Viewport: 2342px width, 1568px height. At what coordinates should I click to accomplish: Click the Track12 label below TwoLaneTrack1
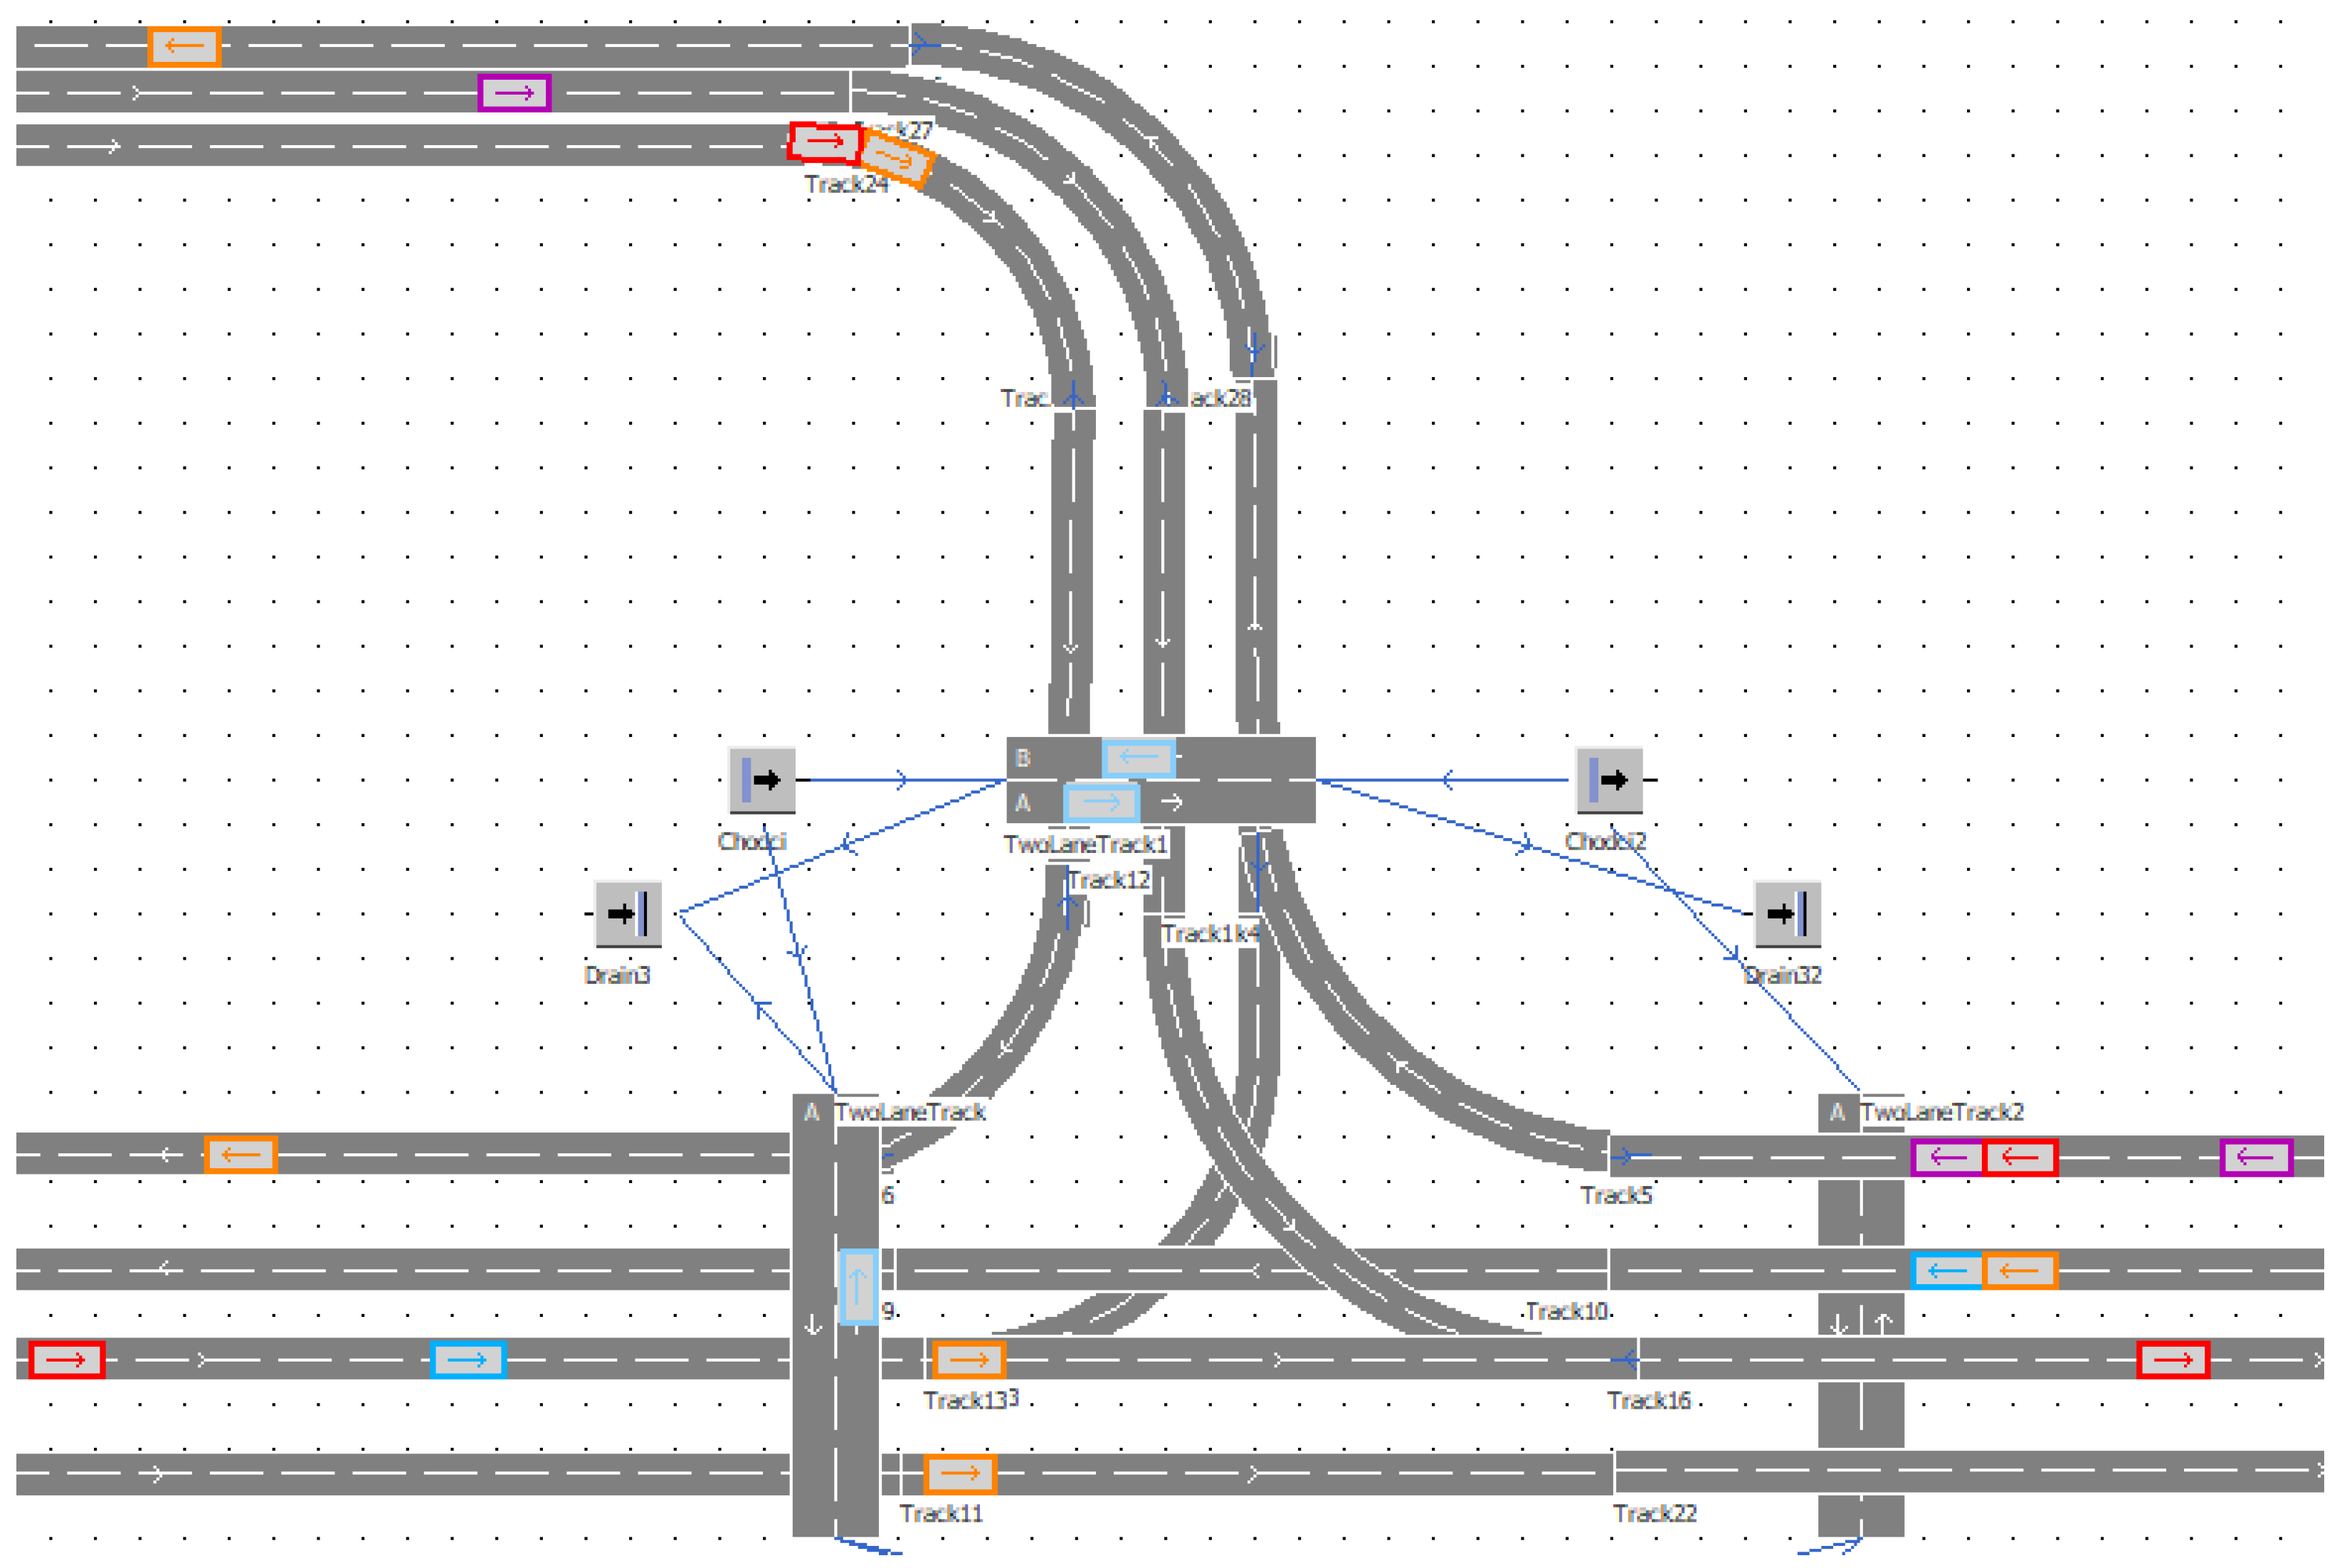tap(1108, 880)
